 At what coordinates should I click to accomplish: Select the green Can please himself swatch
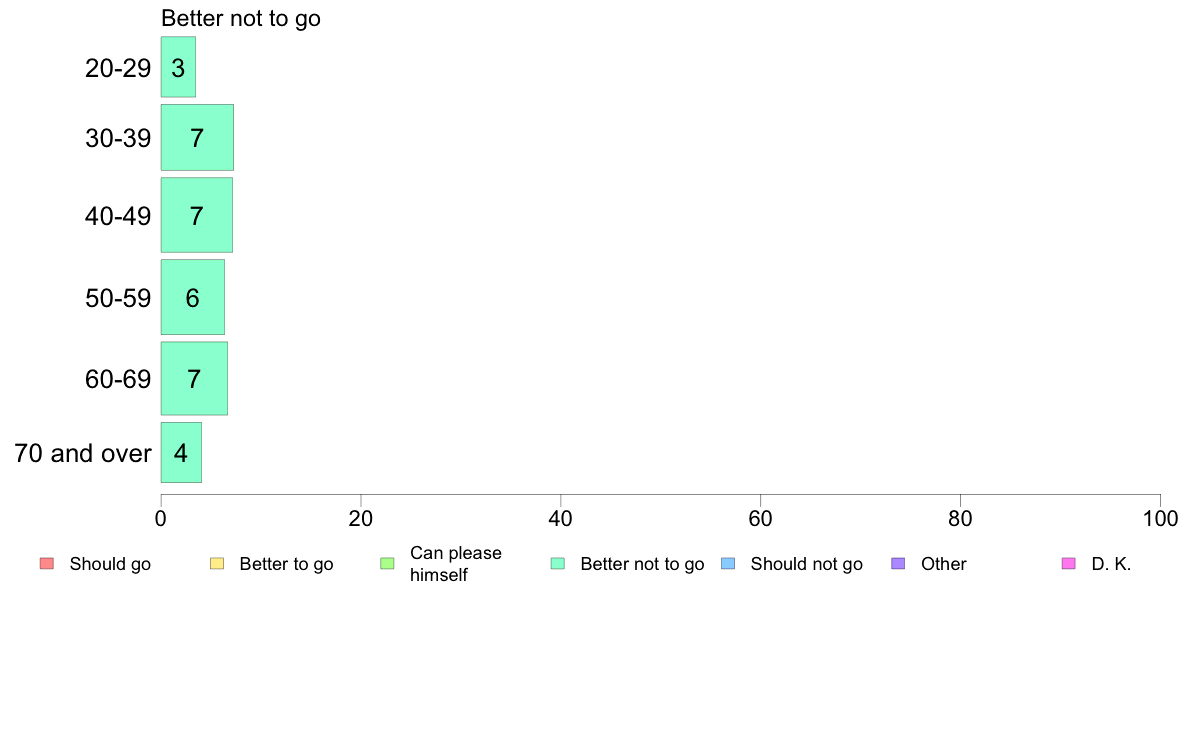(387, 563)
